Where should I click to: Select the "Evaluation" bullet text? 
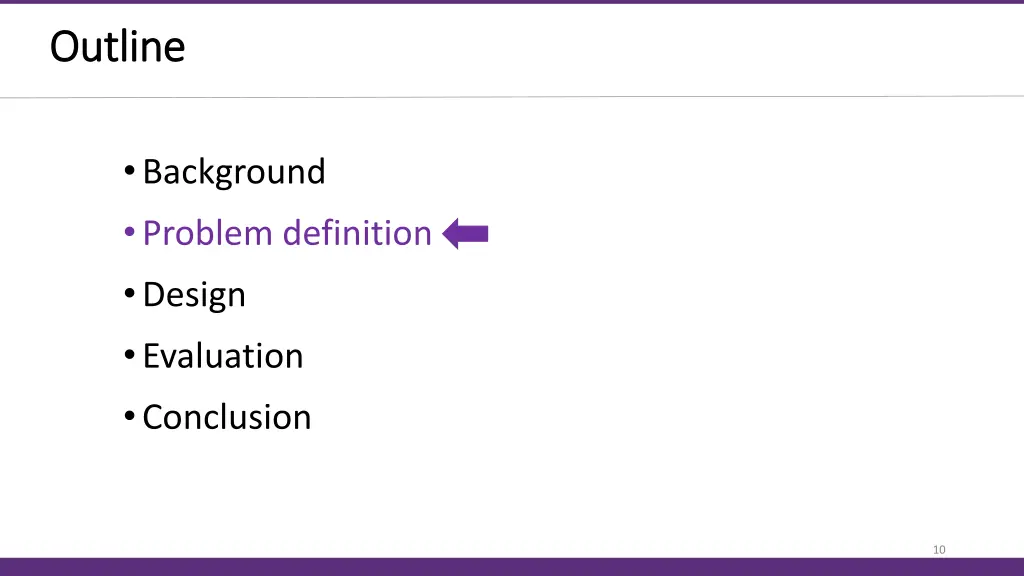(x=223, y=356)
